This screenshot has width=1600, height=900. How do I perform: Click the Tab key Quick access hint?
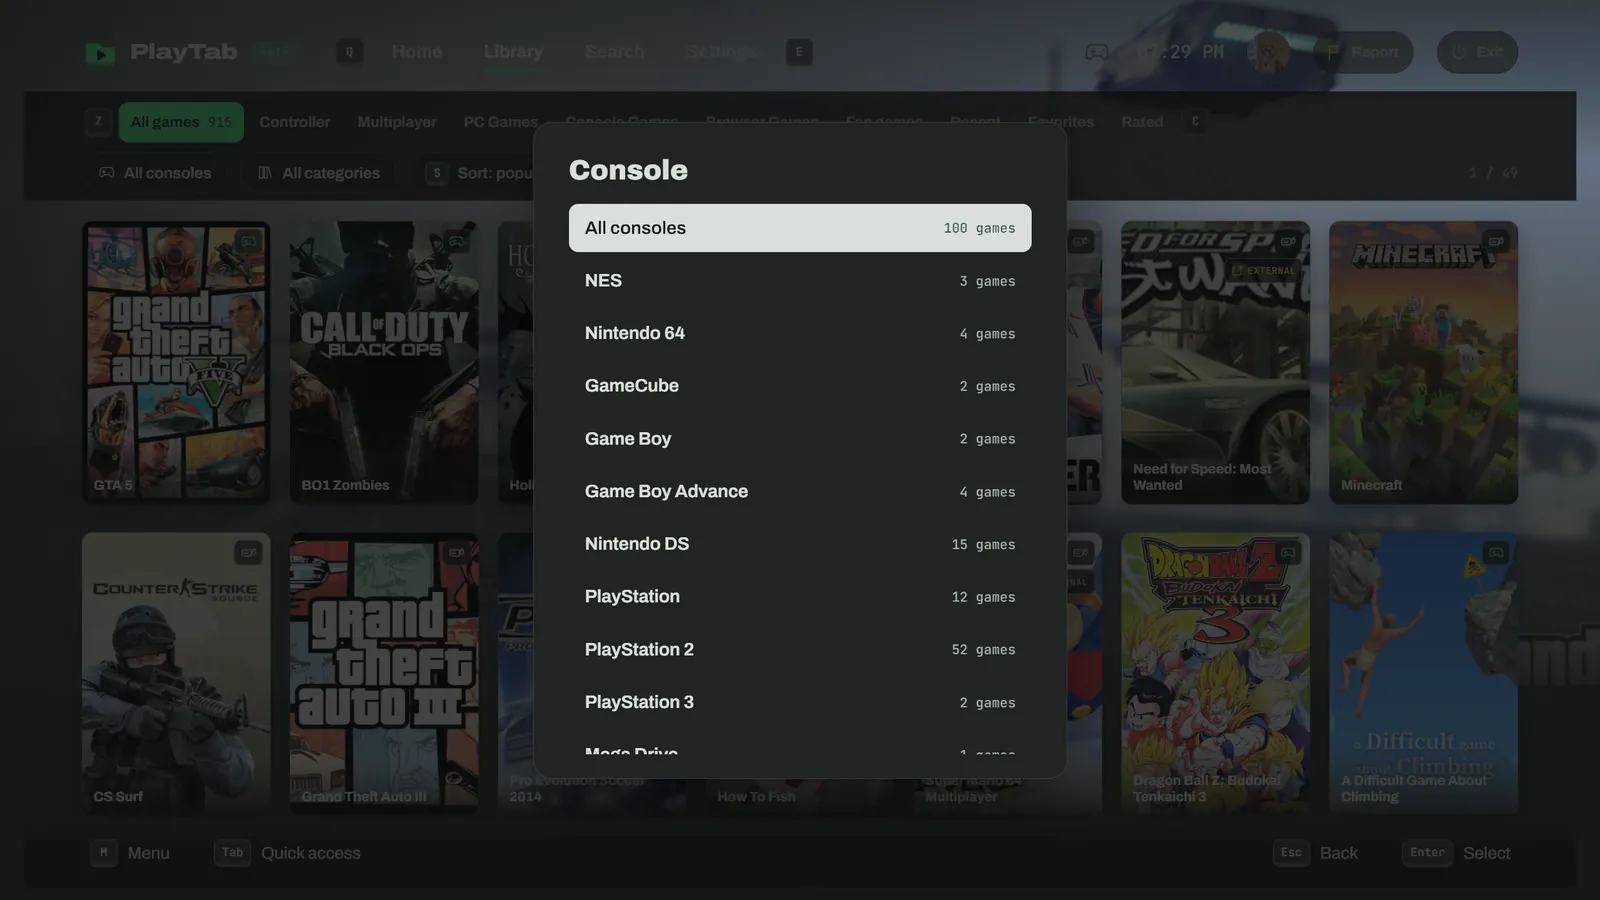(232, 853)
